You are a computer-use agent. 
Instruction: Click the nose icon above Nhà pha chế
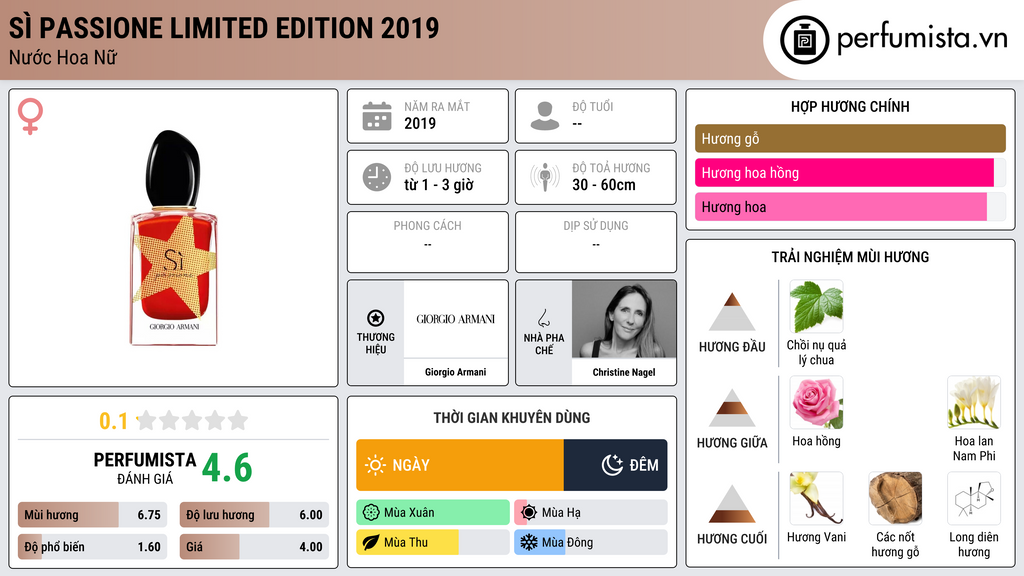pyautogui.click(x=544, y=318)
